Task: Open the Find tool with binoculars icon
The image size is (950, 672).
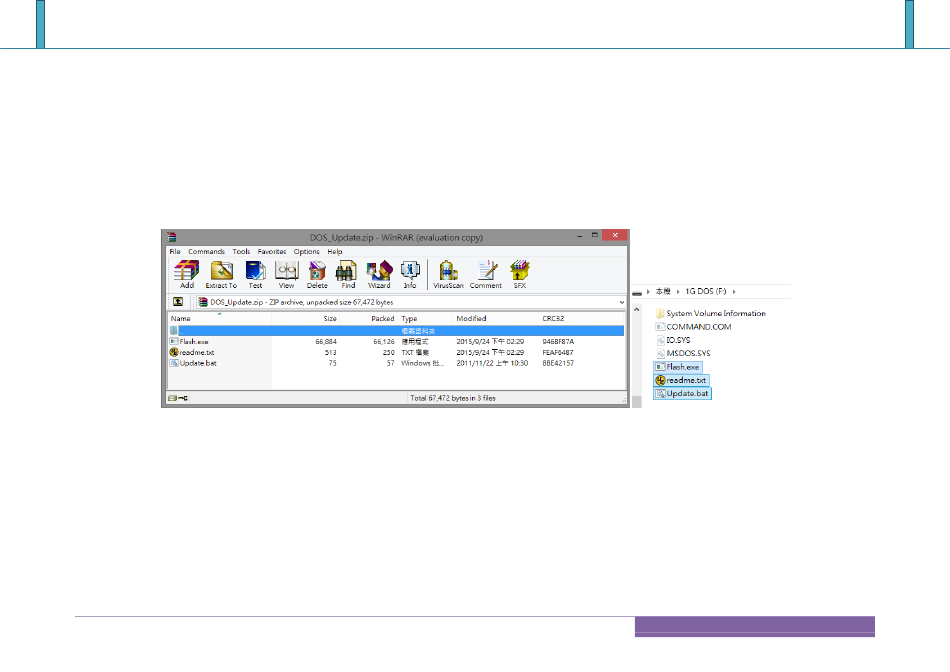Action: (348, 274)
